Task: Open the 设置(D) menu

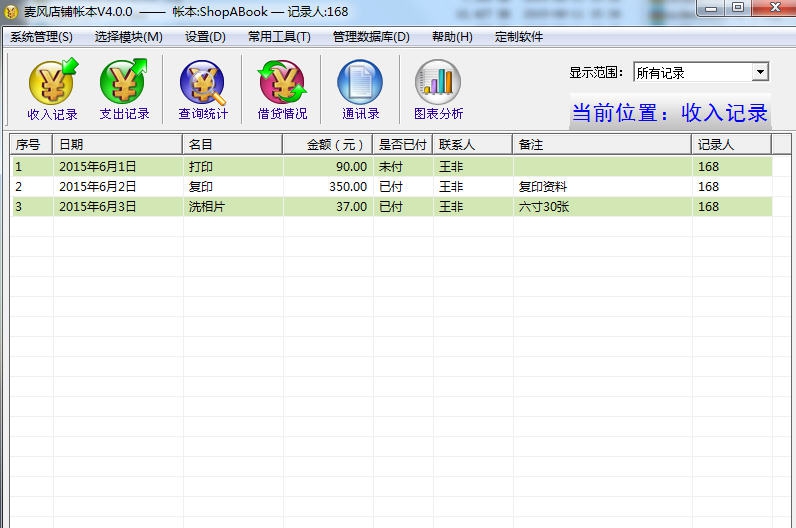Action: (x=205, y=37)
